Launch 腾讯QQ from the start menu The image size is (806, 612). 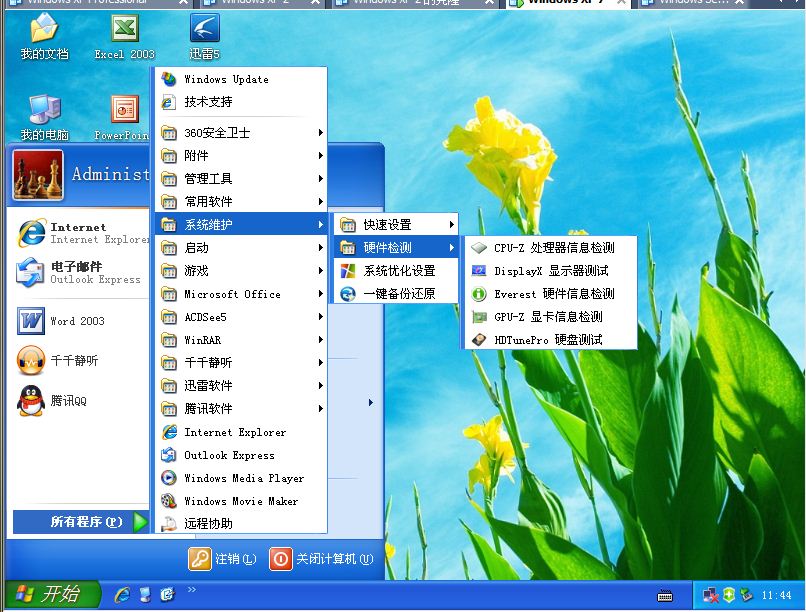(51, 400)
